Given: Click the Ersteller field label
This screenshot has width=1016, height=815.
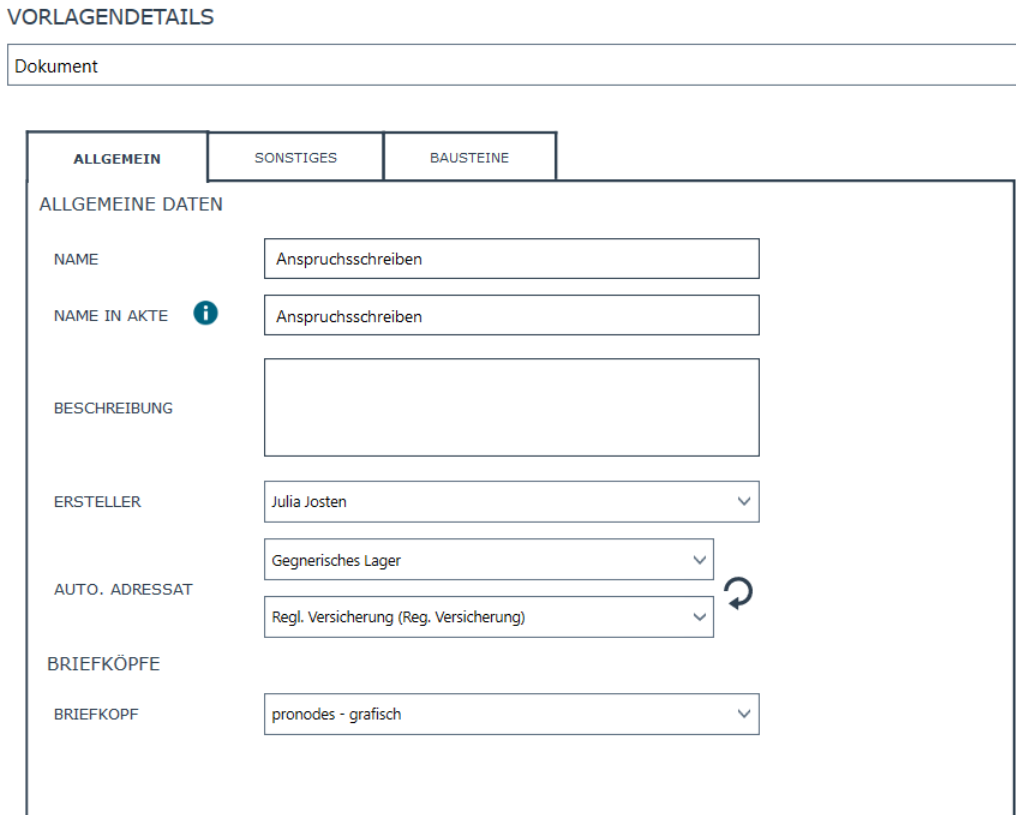Looking at the screenshot, I should tap(97, 502).
